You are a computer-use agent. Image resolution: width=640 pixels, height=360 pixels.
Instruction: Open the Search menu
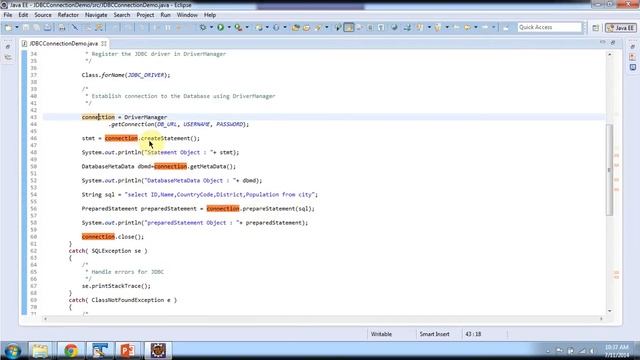122,15
